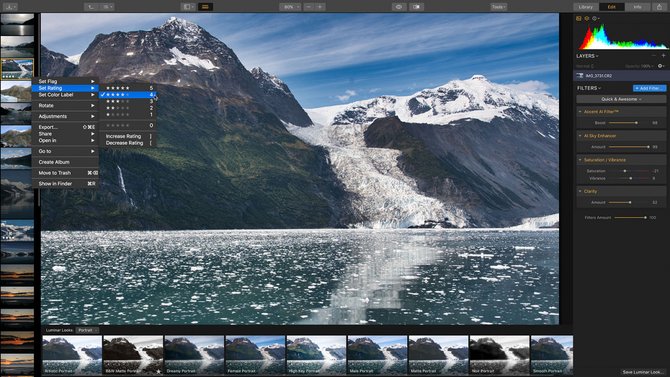Set the rating to 1 star

coord(127,115)
